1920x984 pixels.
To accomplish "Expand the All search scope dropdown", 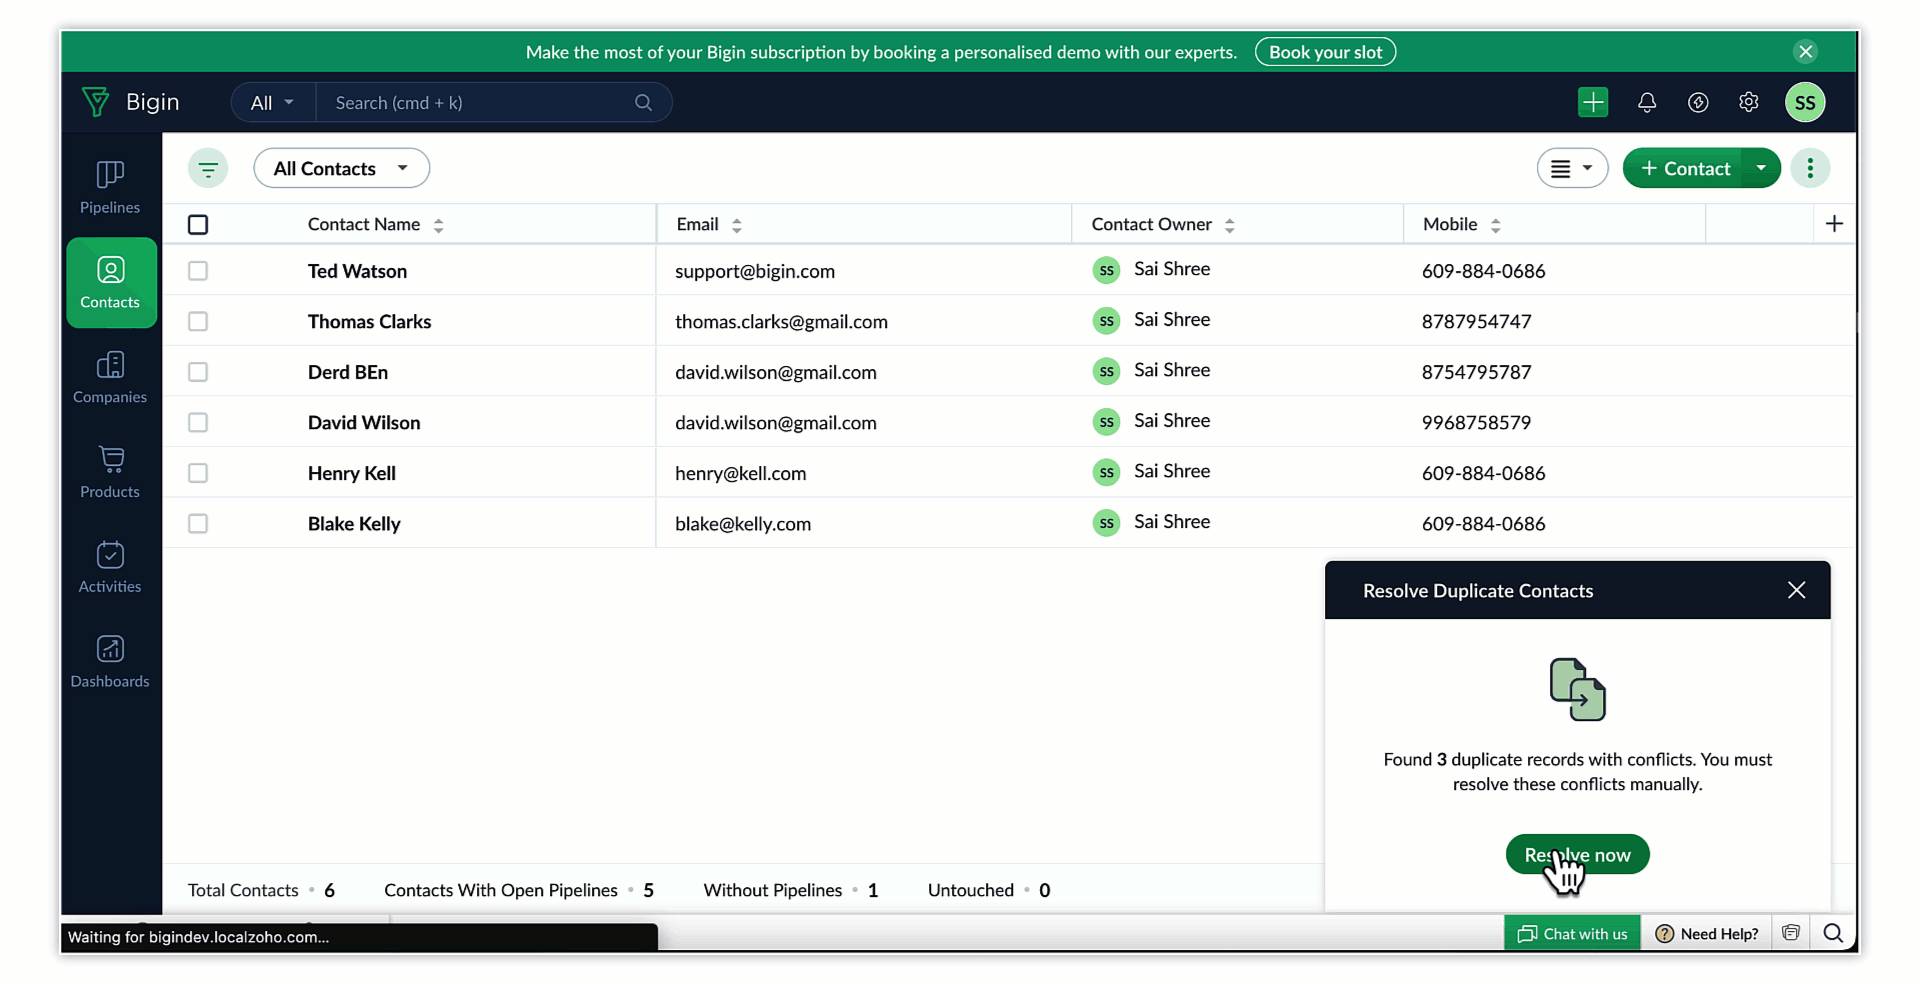I will tap(272, 103).
